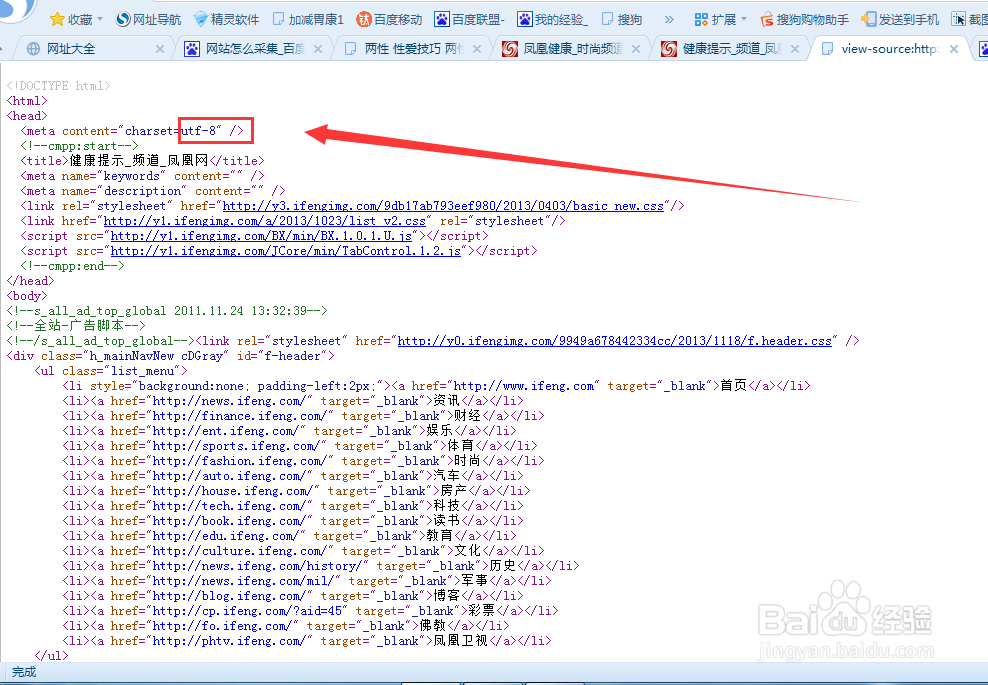Click the <!DOCTYPE html> line
The image size is (988, 685).
click(59, 86)
